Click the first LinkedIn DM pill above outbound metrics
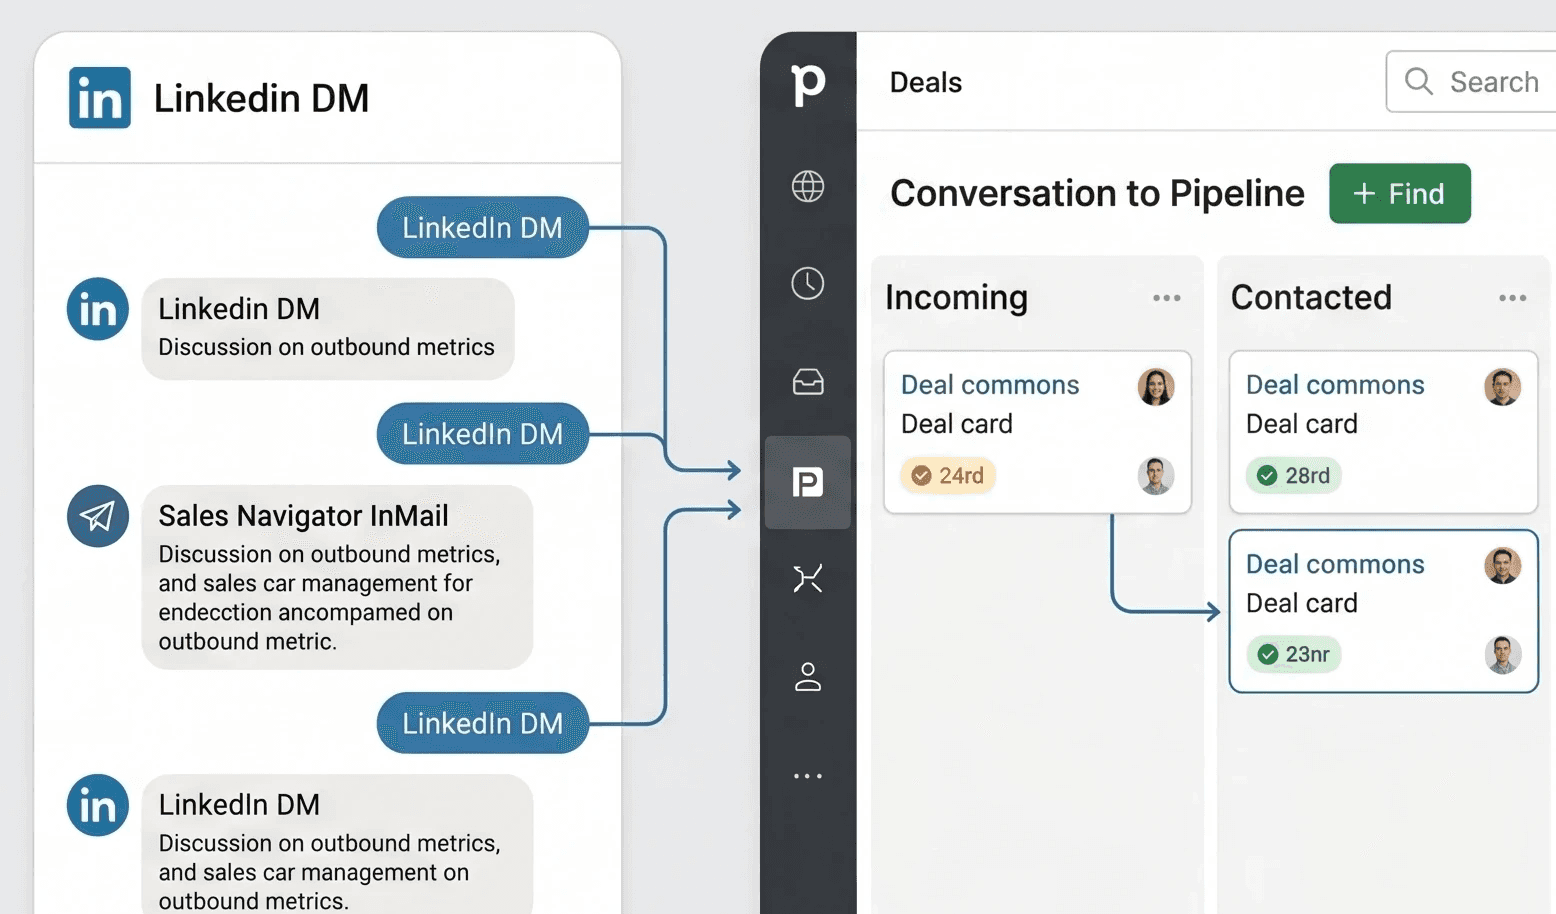The height and width of the screenshot is (914, 1556). click(x=482, y=227)
